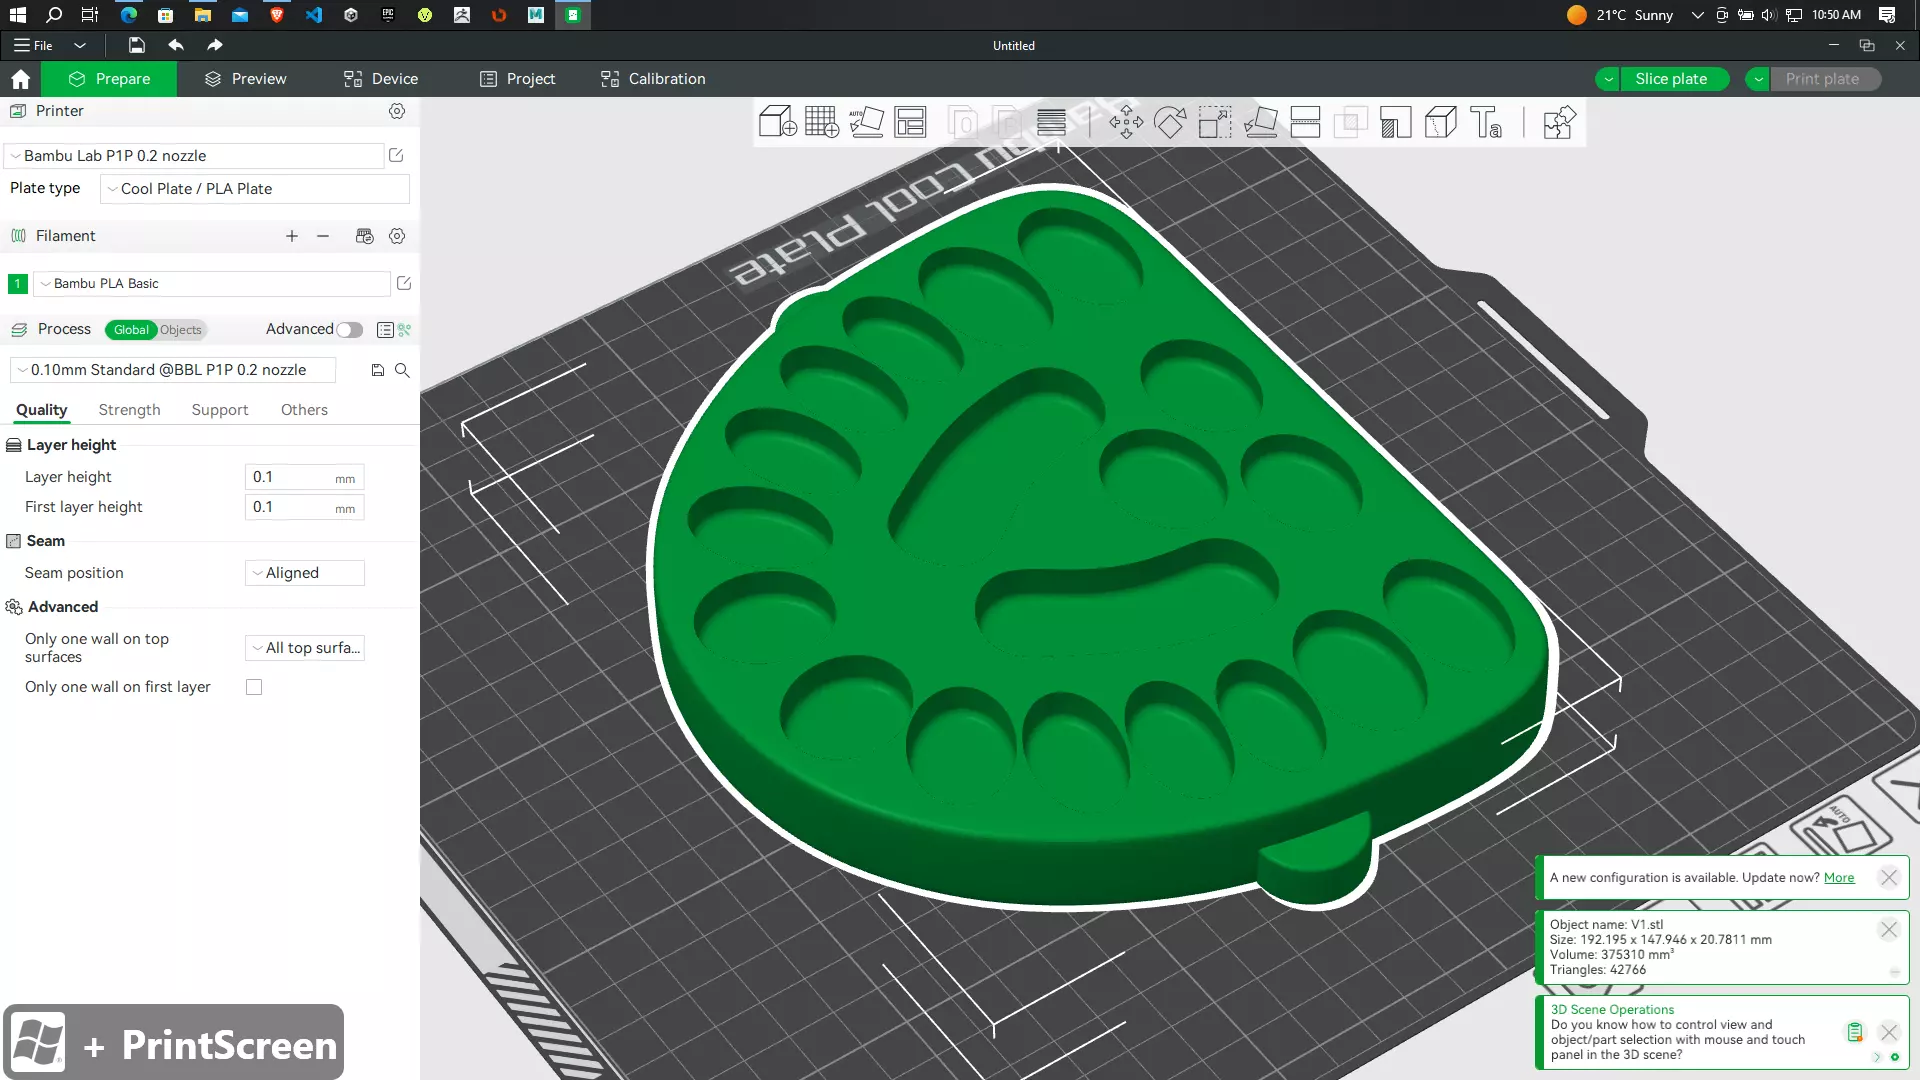
Task: Open the Assembly view puzzle icon
Action: 1558,122
